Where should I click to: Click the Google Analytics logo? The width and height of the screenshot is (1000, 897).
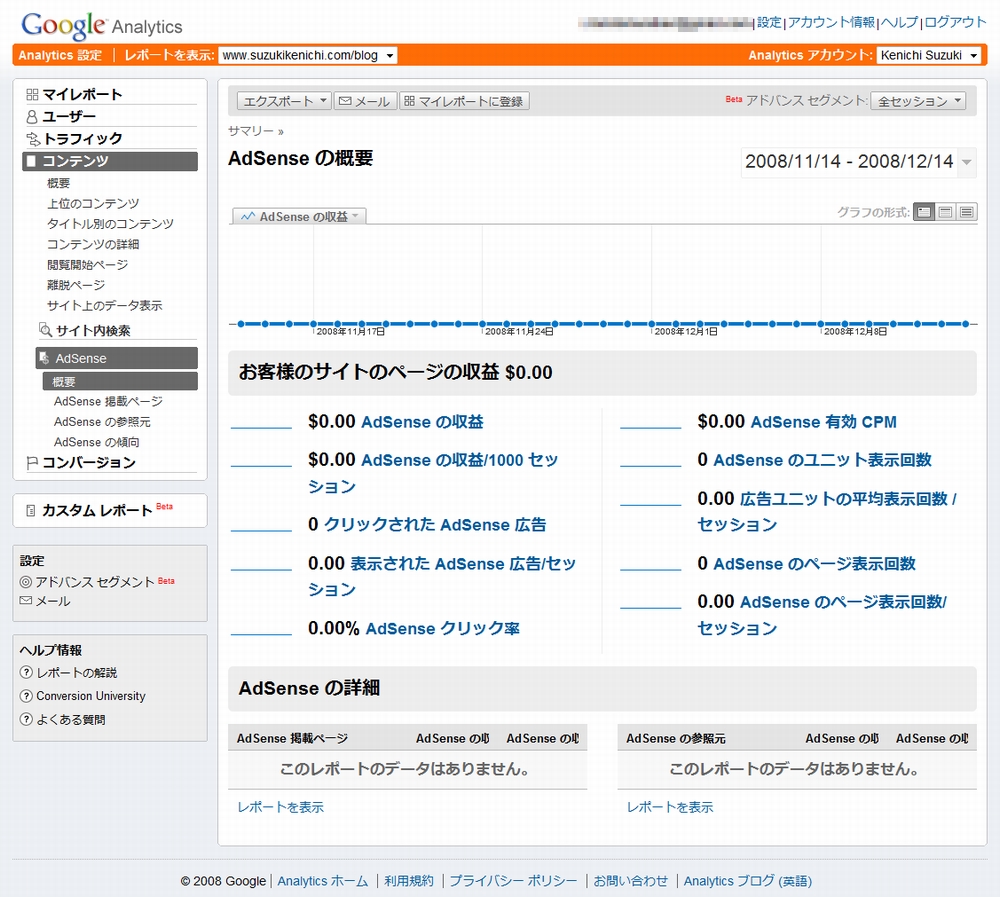[101, 26]
